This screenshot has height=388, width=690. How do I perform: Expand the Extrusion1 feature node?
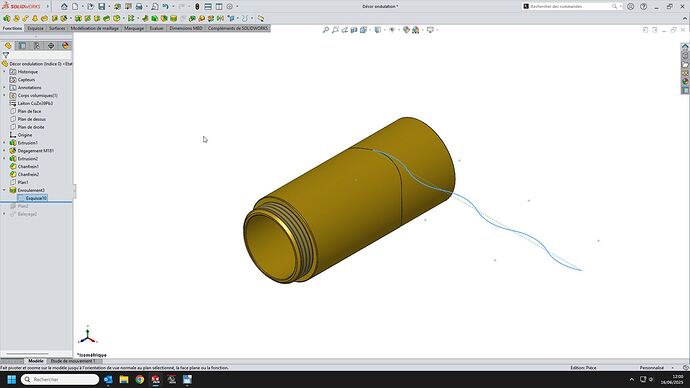[4, 143]
